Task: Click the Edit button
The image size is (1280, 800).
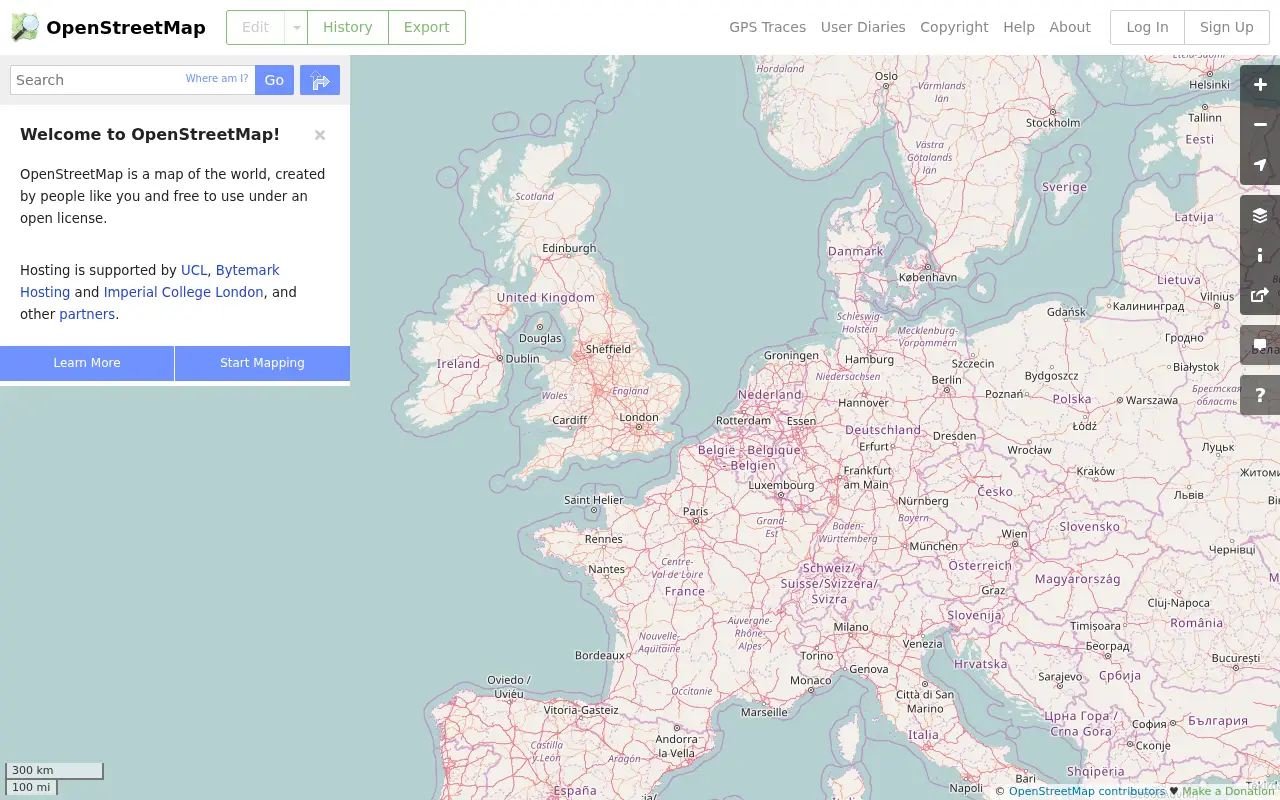Action: (x=255, y=27)
